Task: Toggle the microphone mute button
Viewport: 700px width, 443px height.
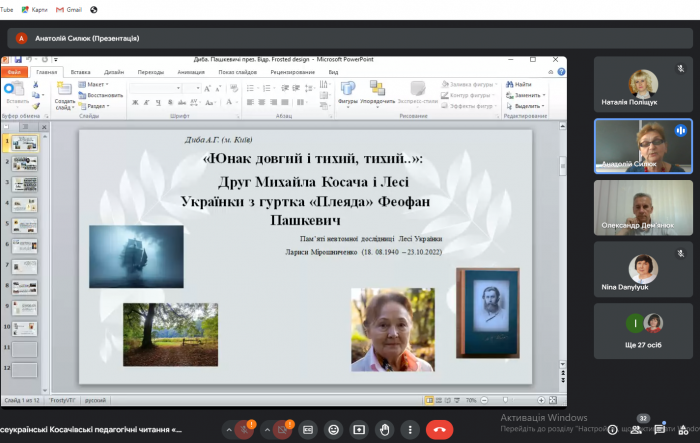Action: (x=243, y=430)
